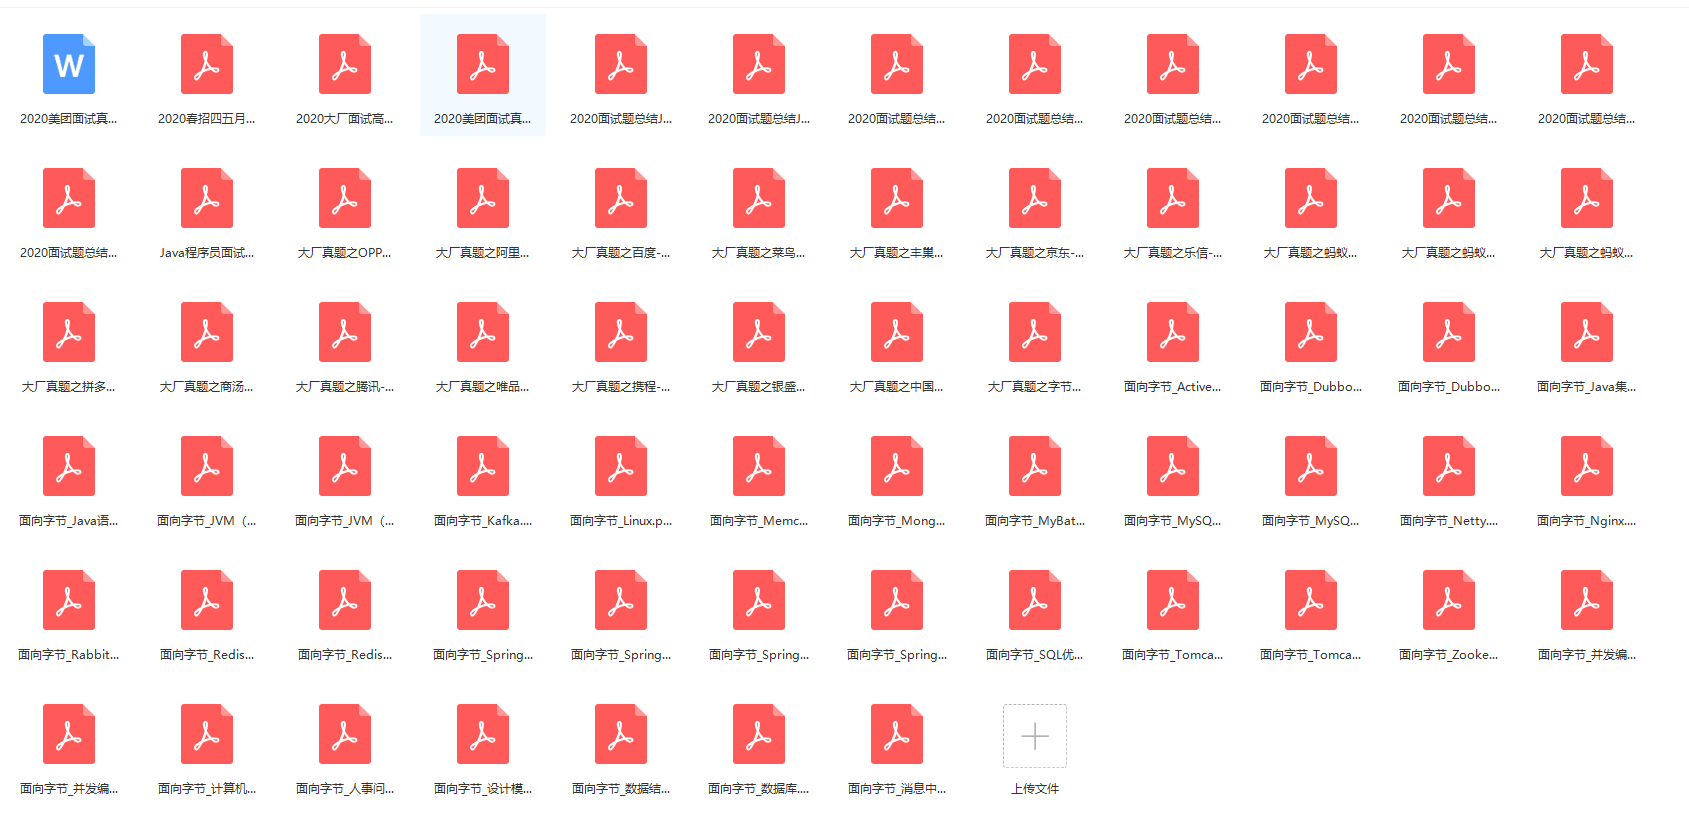Click the 面向字节_Kafka.... PDF

click(483, 466)
